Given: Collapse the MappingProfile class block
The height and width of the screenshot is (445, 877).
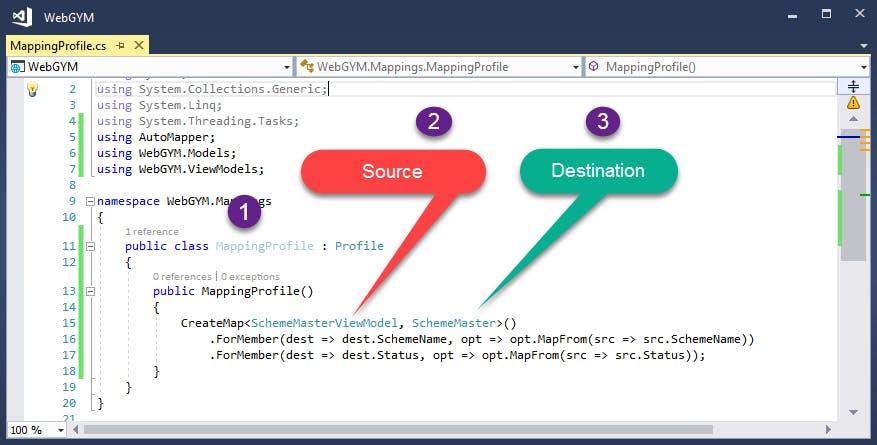Looking at the screenshot, I should (89, 246).
